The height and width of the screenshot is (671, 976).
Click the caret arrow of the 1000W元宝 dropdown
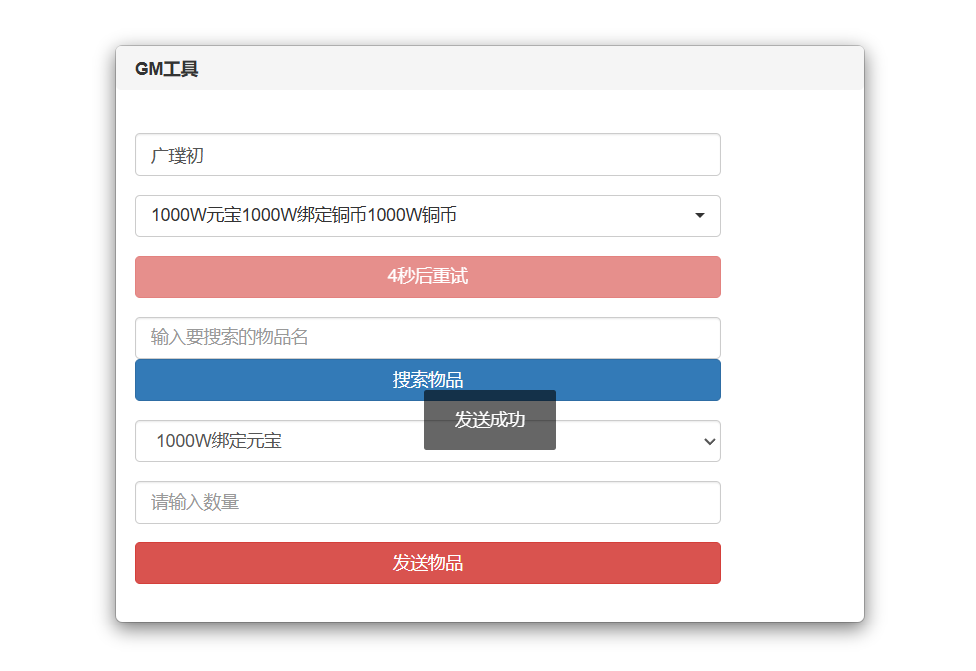coord(699,216)
